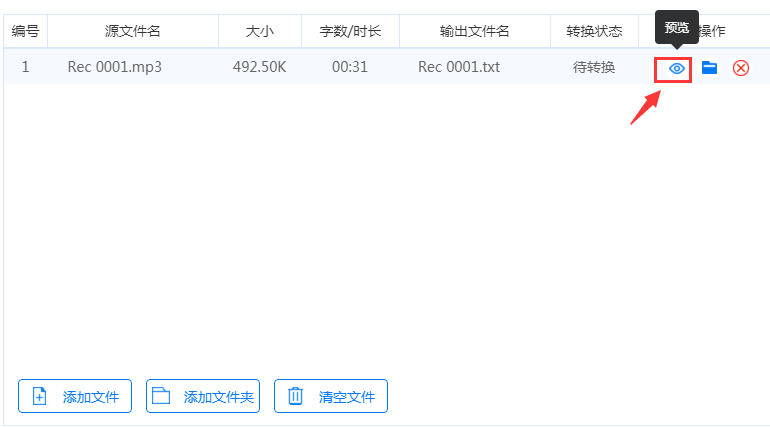
Task: Click the 编号 column header
Action: coord(26,31)
